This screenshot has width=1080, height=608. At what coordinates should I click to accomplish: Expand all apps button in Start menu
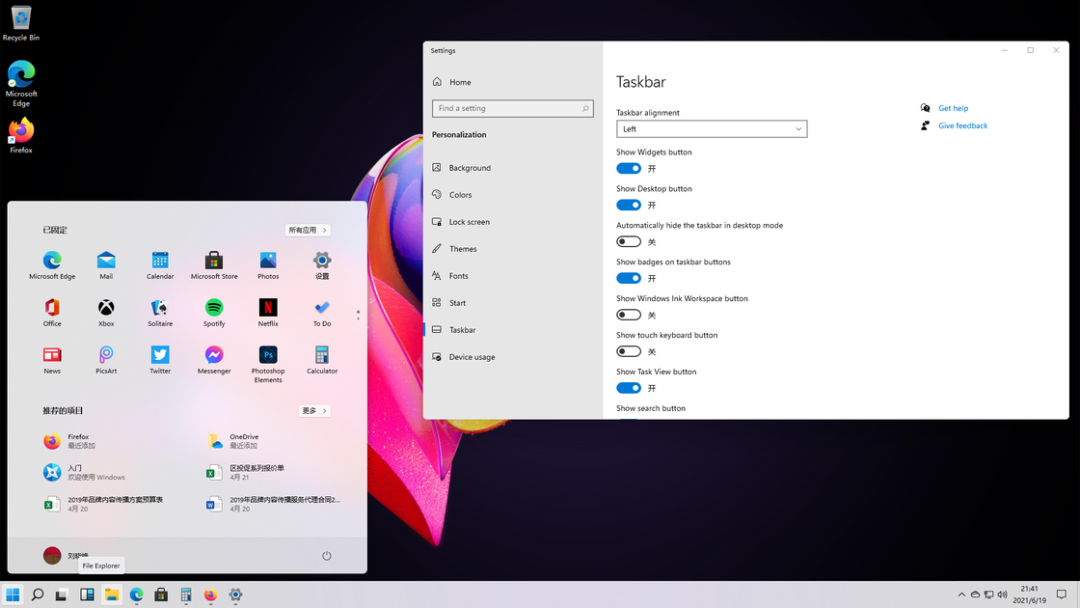(307, 230)
